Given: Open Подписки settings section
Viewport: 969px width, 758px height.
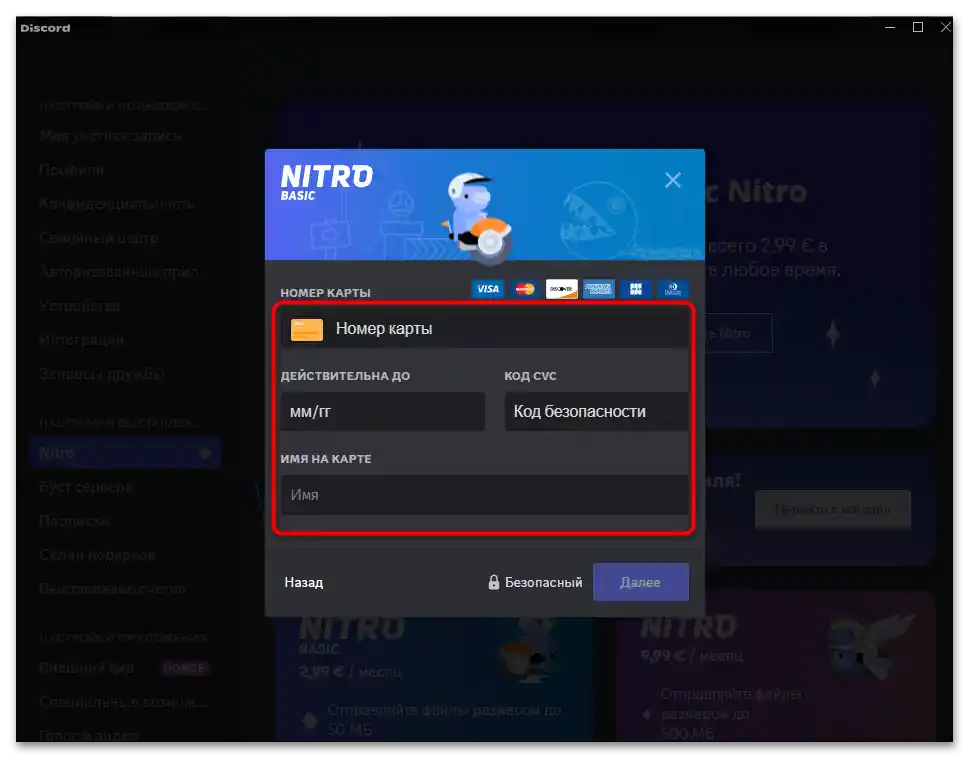Looking at the screenshot, I should (74, 521).
